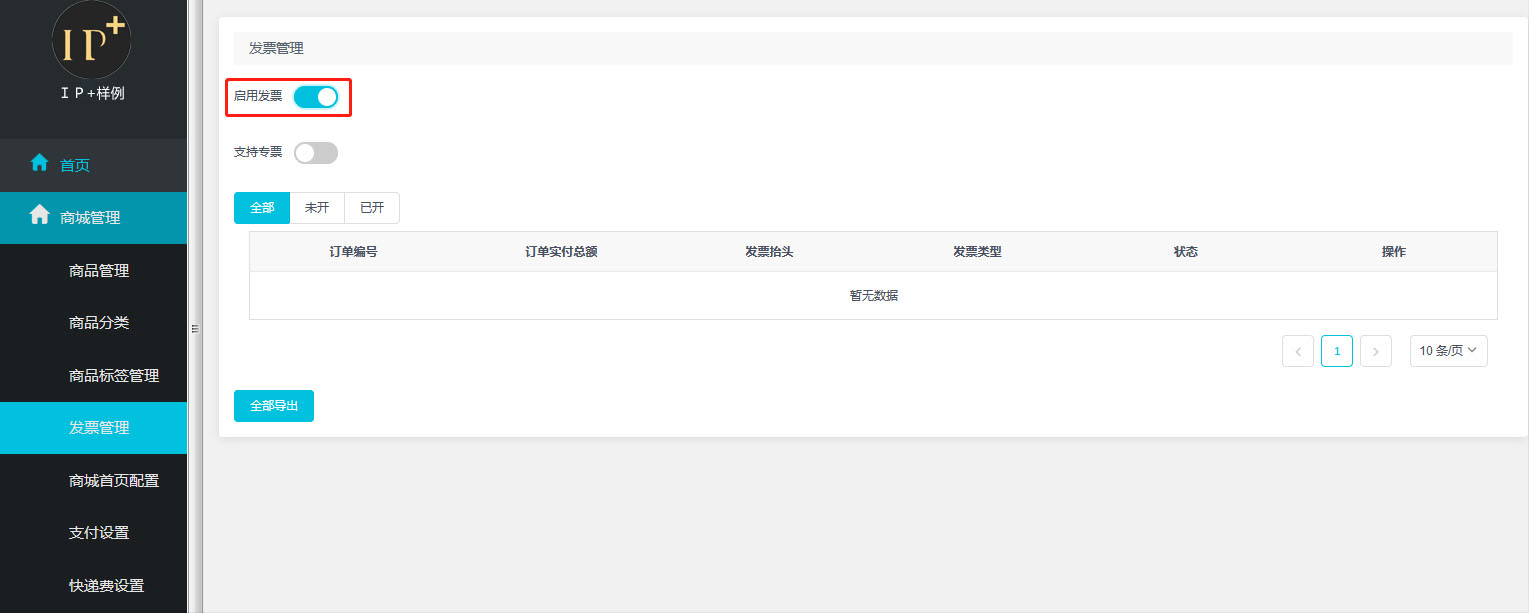Image resolution: width=1529 pixels, height=613 pixels.
Task: Switch to the 未开 tab
Action: pyautogui.click(x=317, y=208)
